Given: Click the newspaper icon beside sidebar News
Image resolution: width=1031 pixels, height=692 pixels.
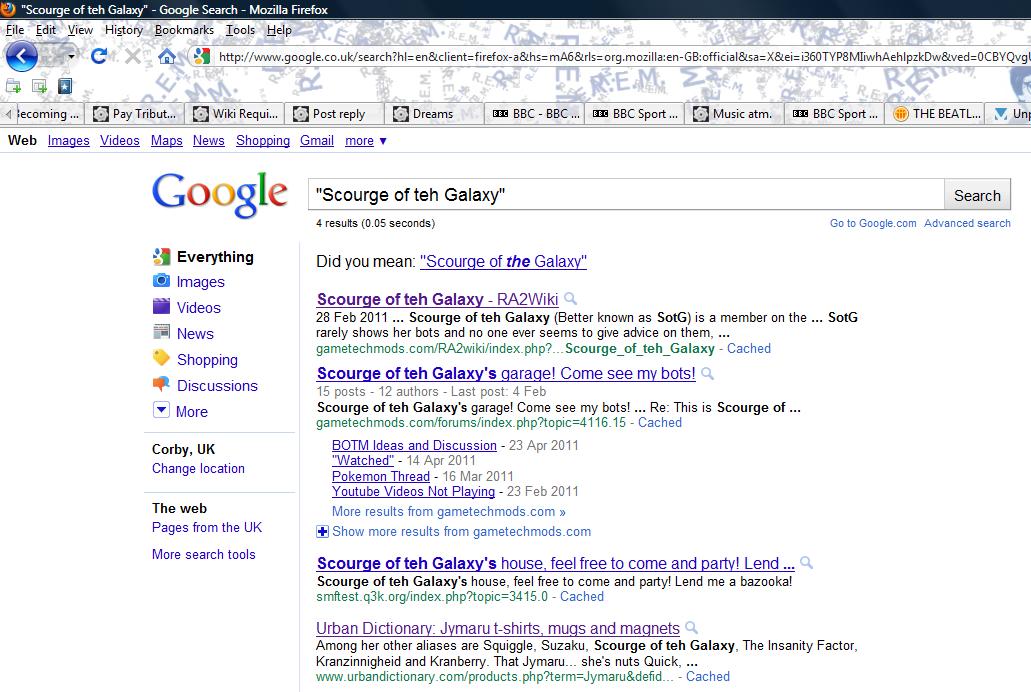Looking at the screenshot, I should tap(161, 332).
